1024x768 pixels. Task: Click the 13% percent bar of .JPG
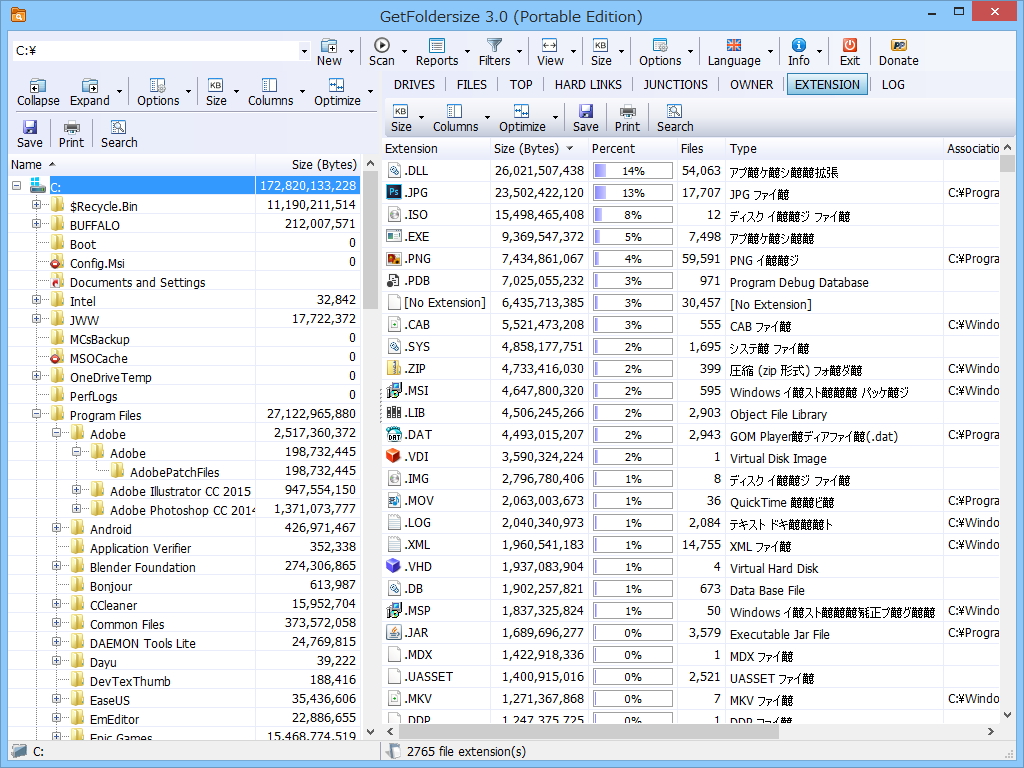(x=633, y=193)
